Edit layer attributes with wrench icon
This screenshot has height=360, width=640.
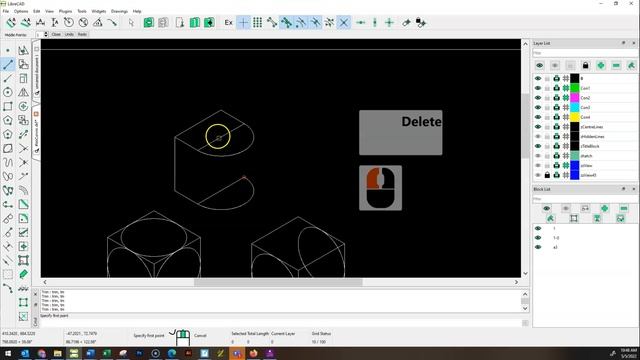click(x=631, y=65)
